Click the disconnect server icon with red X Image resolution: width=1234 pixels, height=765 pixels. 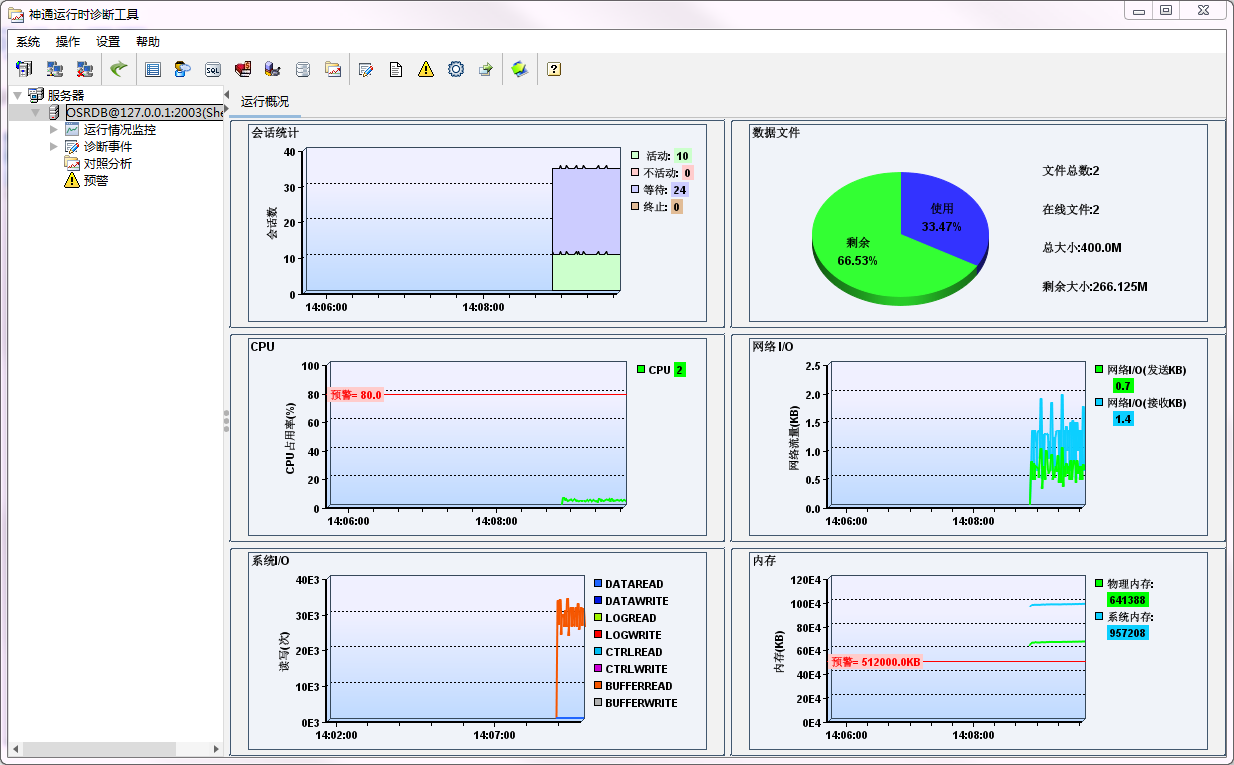[x=85, y=69]
